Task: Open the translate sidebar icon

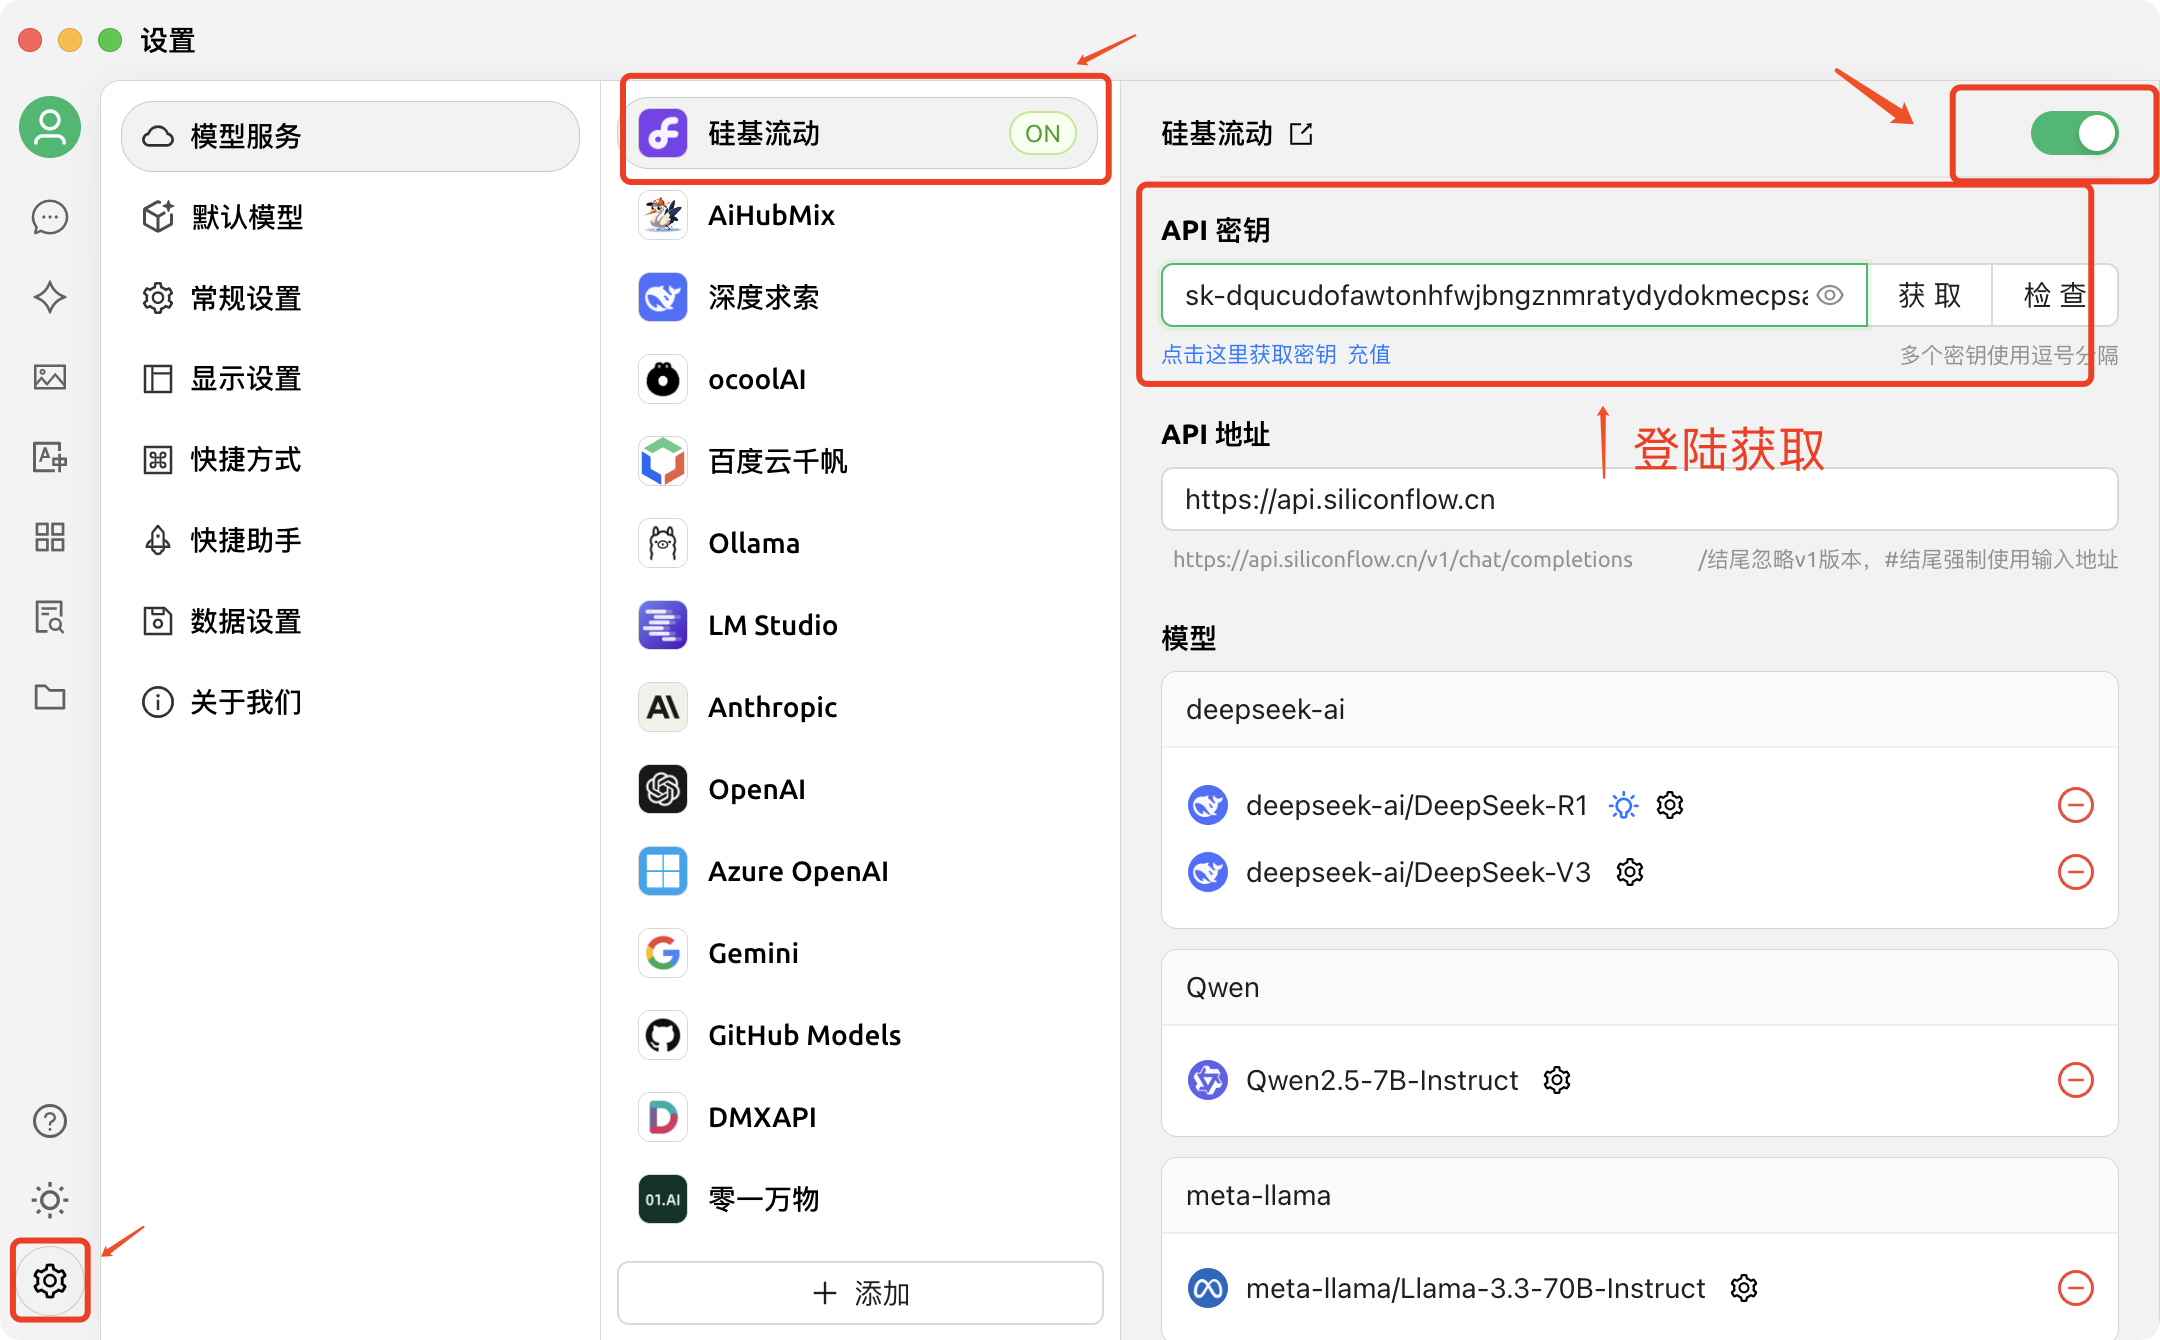Action: click(50, 457)
